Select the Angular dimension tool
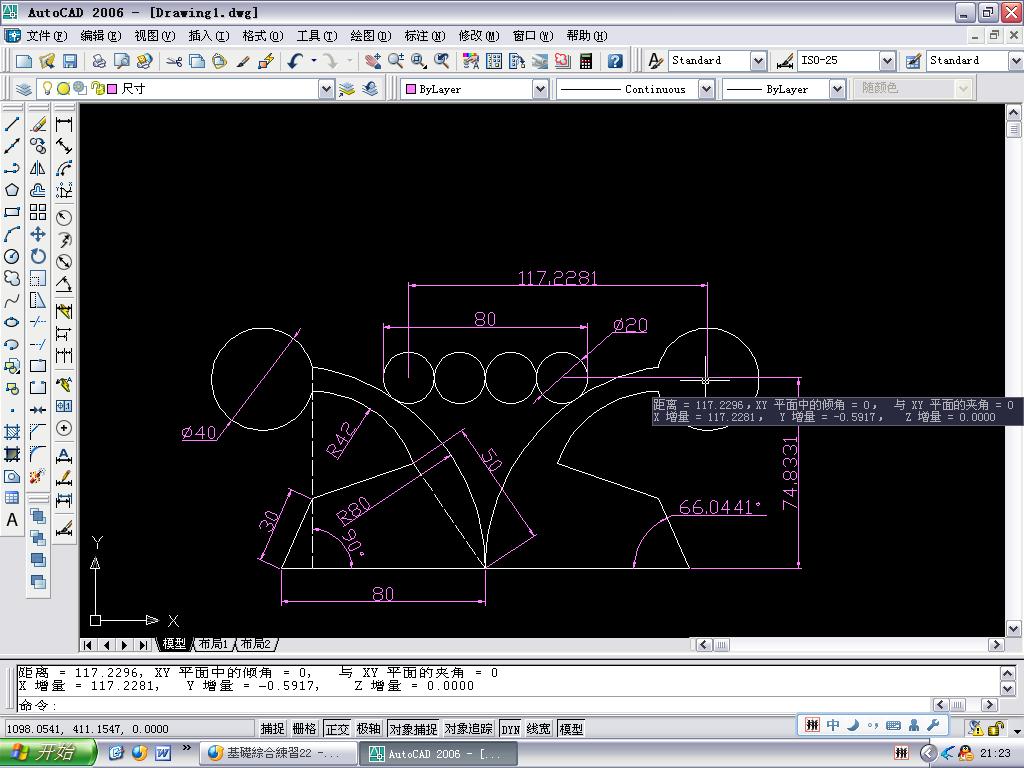 (x=64, y=284)
